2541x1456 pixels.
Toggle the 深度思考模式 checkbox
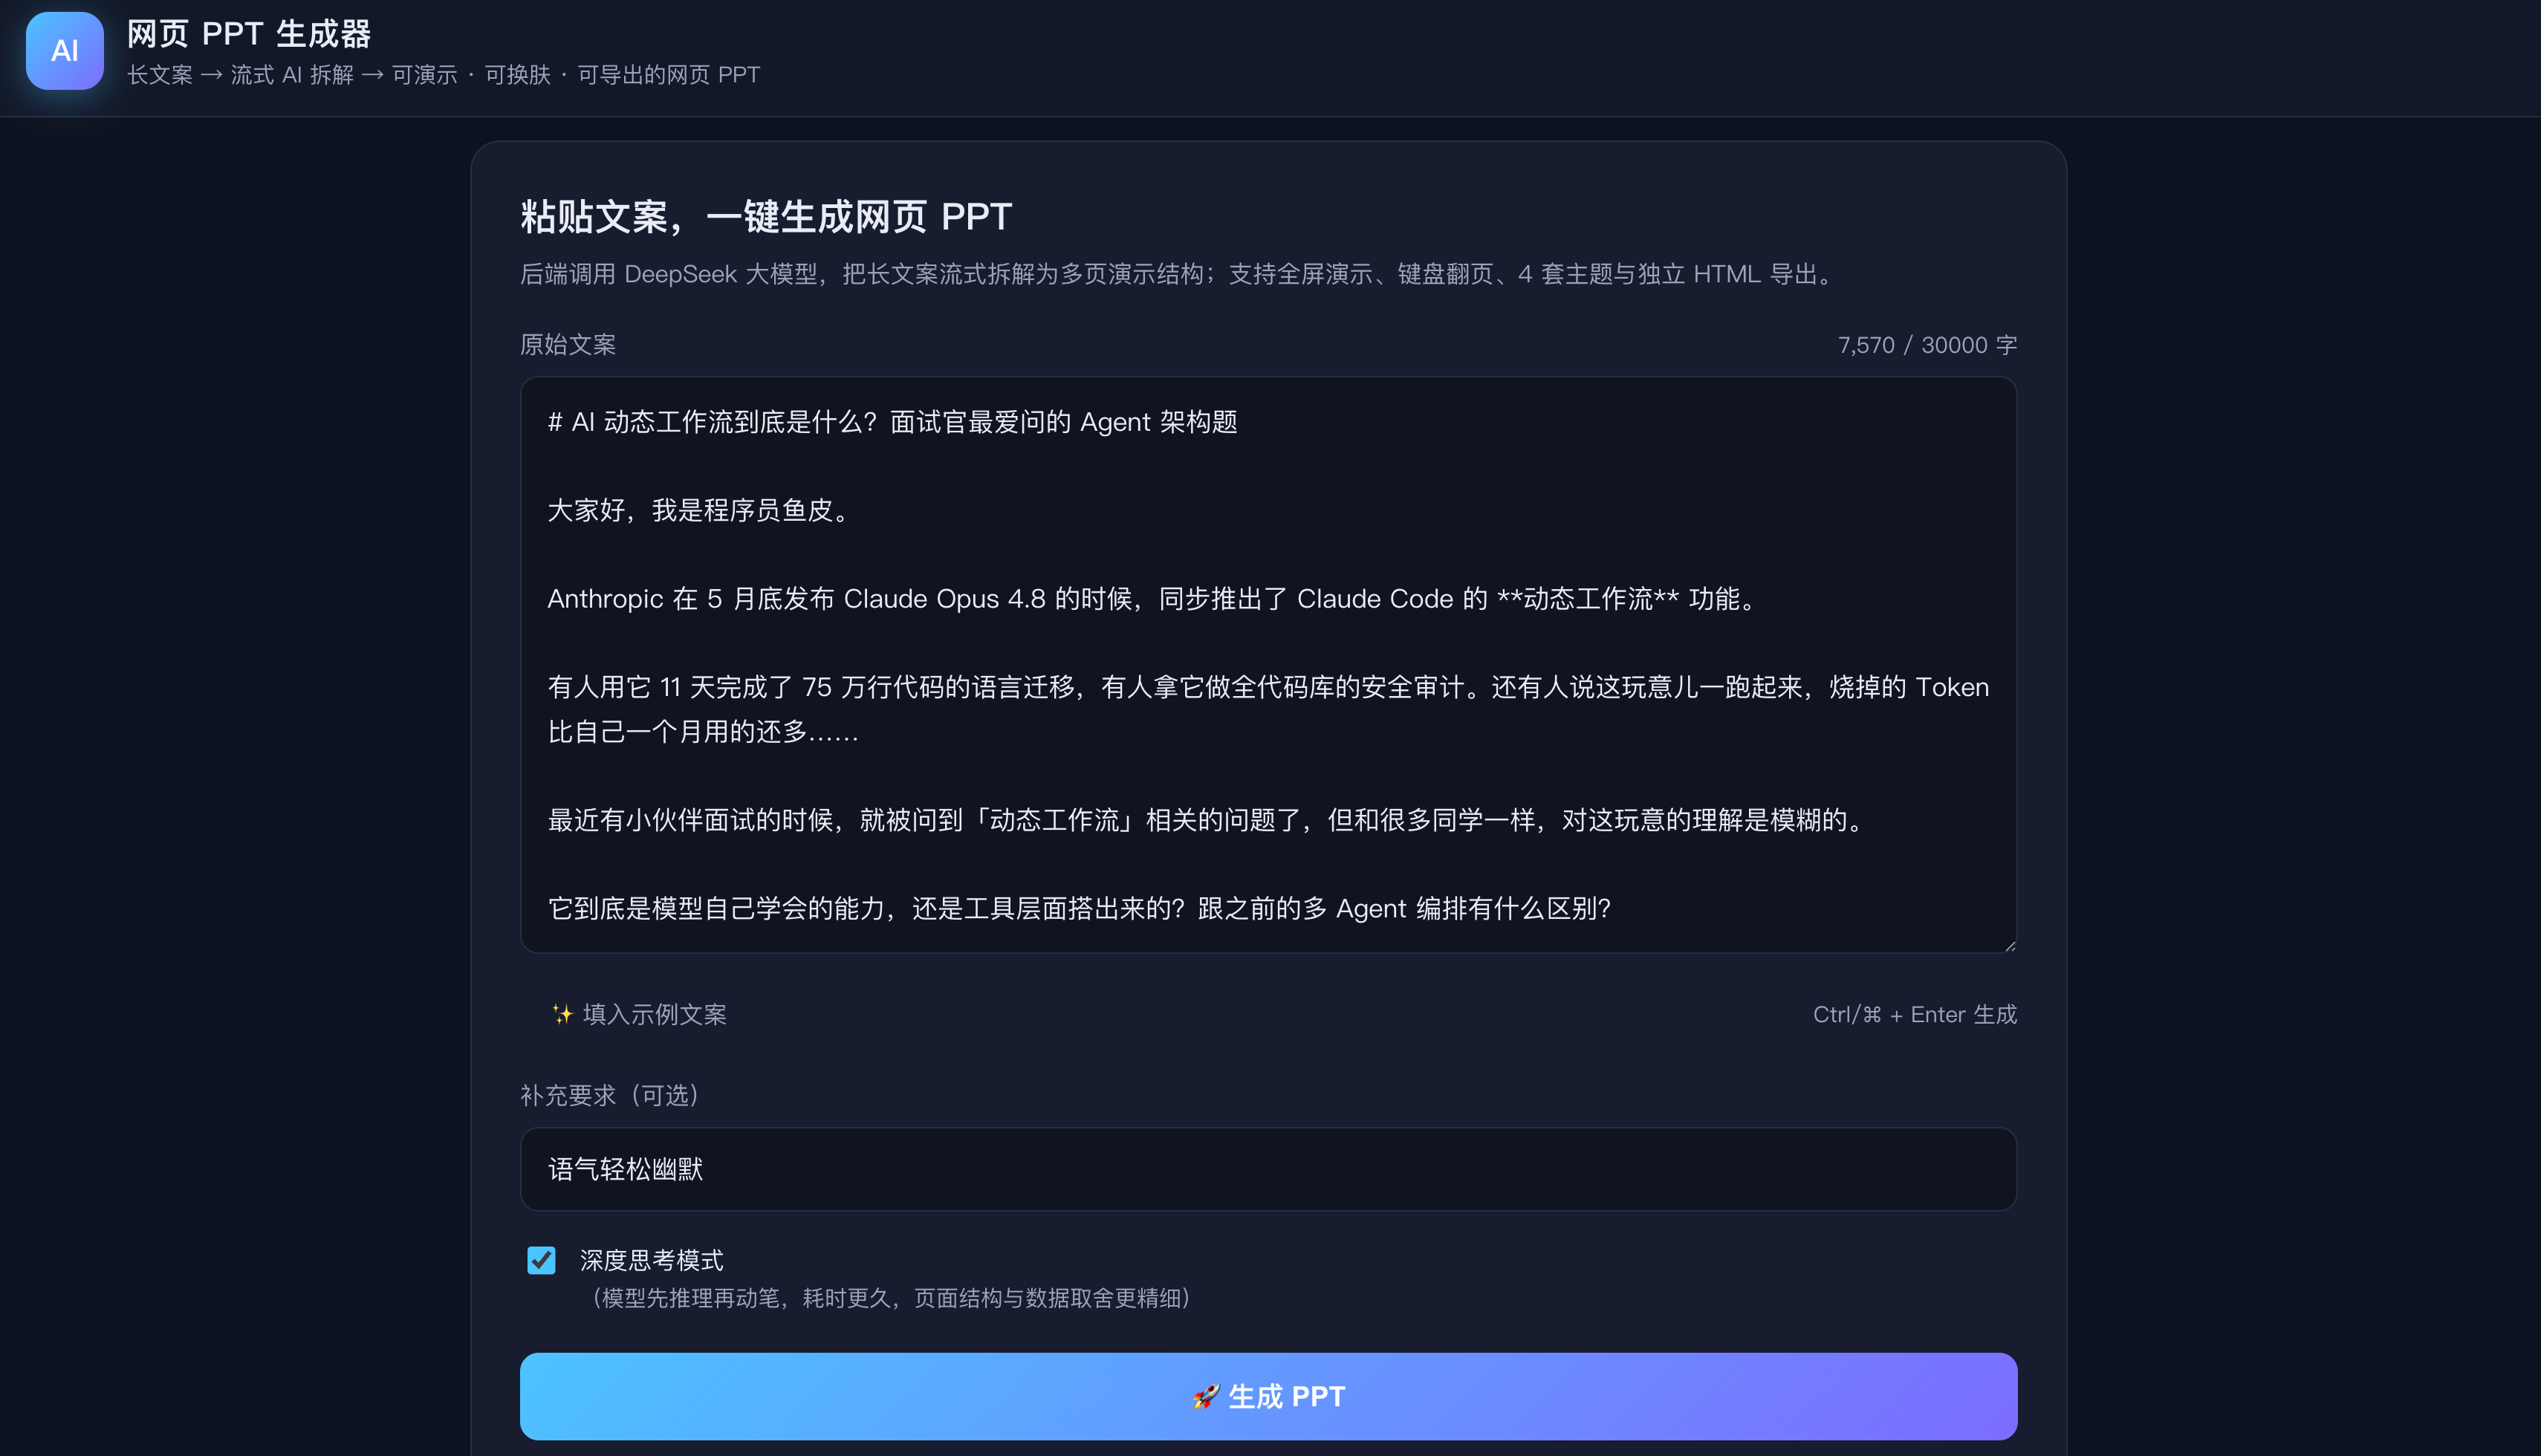[541, 1260]
